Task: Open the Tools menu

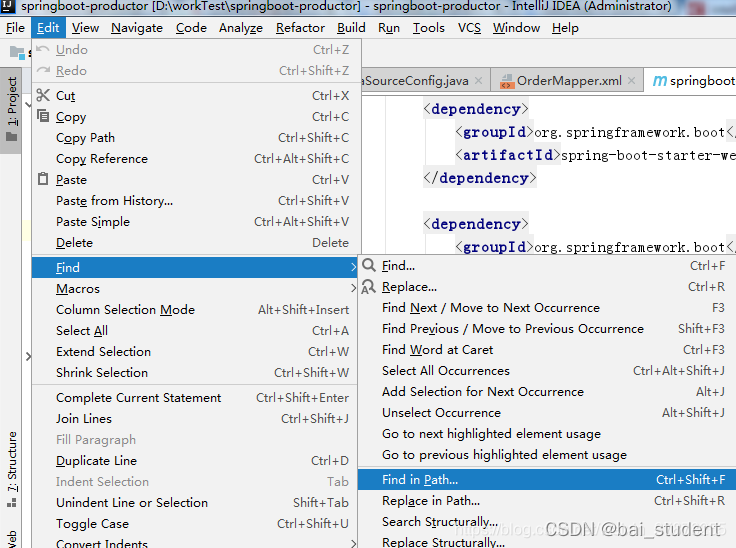Action: pos(429,28)
